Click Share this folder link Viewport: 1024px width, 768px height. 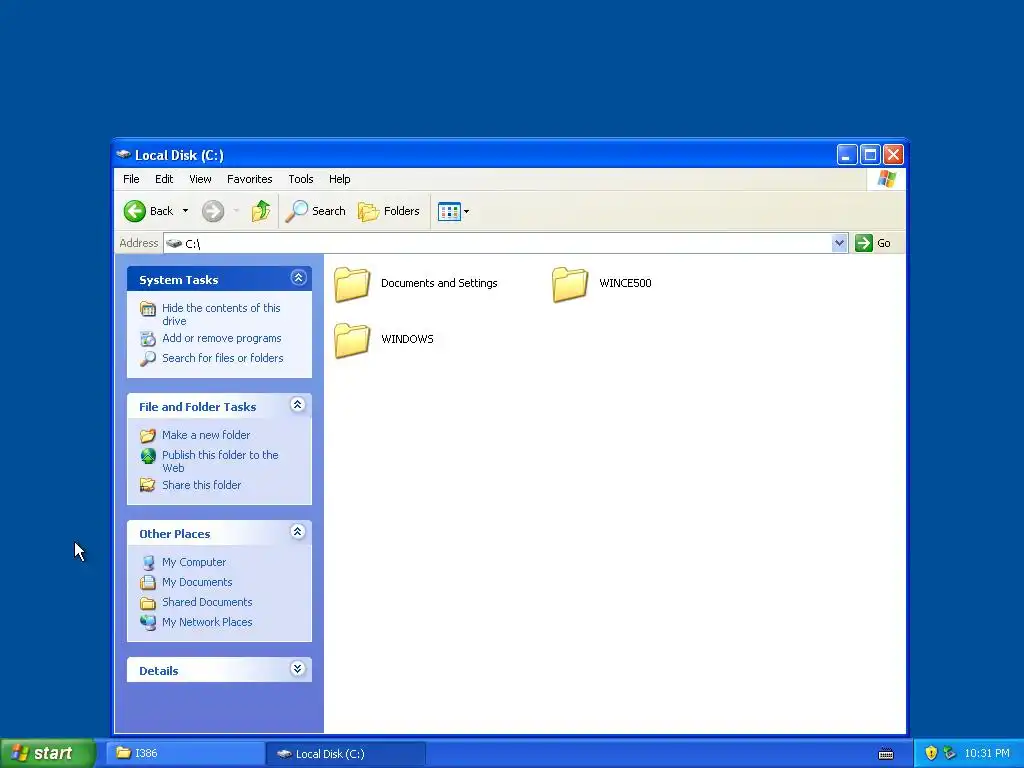point(202,485)
